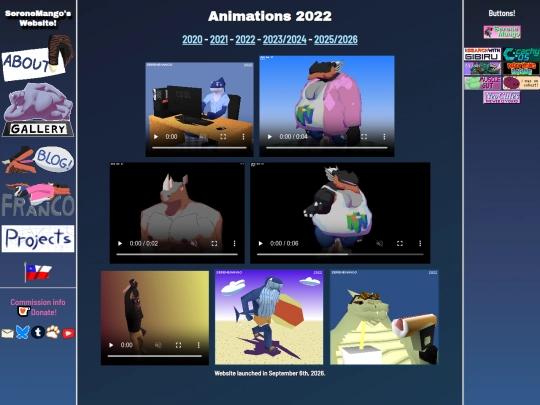The height and width of the screenshot is (405, 540).
Task: Toggle mute on the yellow gradient video
Action: pyautogui.click(x=158, y=345)
